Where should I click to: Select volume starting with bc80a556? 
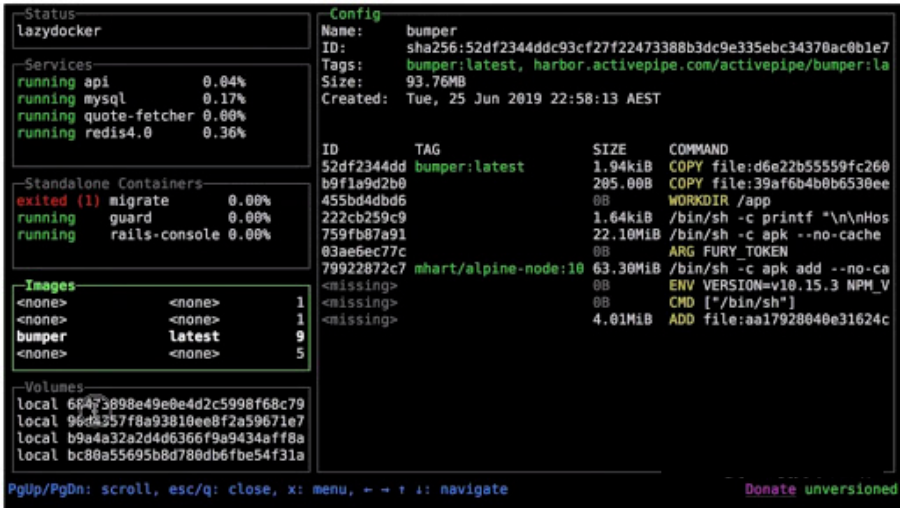161,456
